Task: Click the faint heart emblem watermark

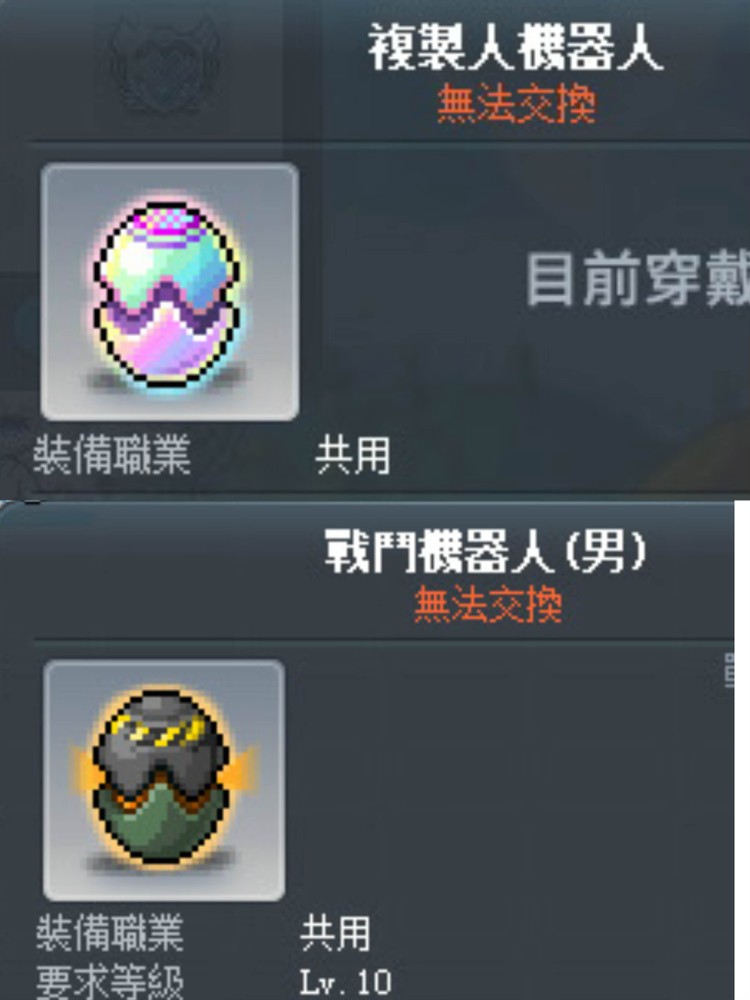Action: (165, 66)
